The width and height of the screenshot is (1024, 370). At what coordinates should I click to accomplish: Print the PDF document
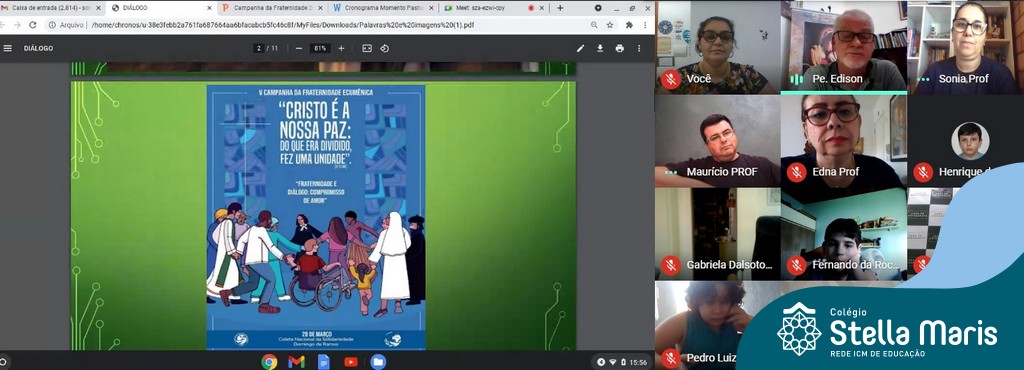(619, 48)
